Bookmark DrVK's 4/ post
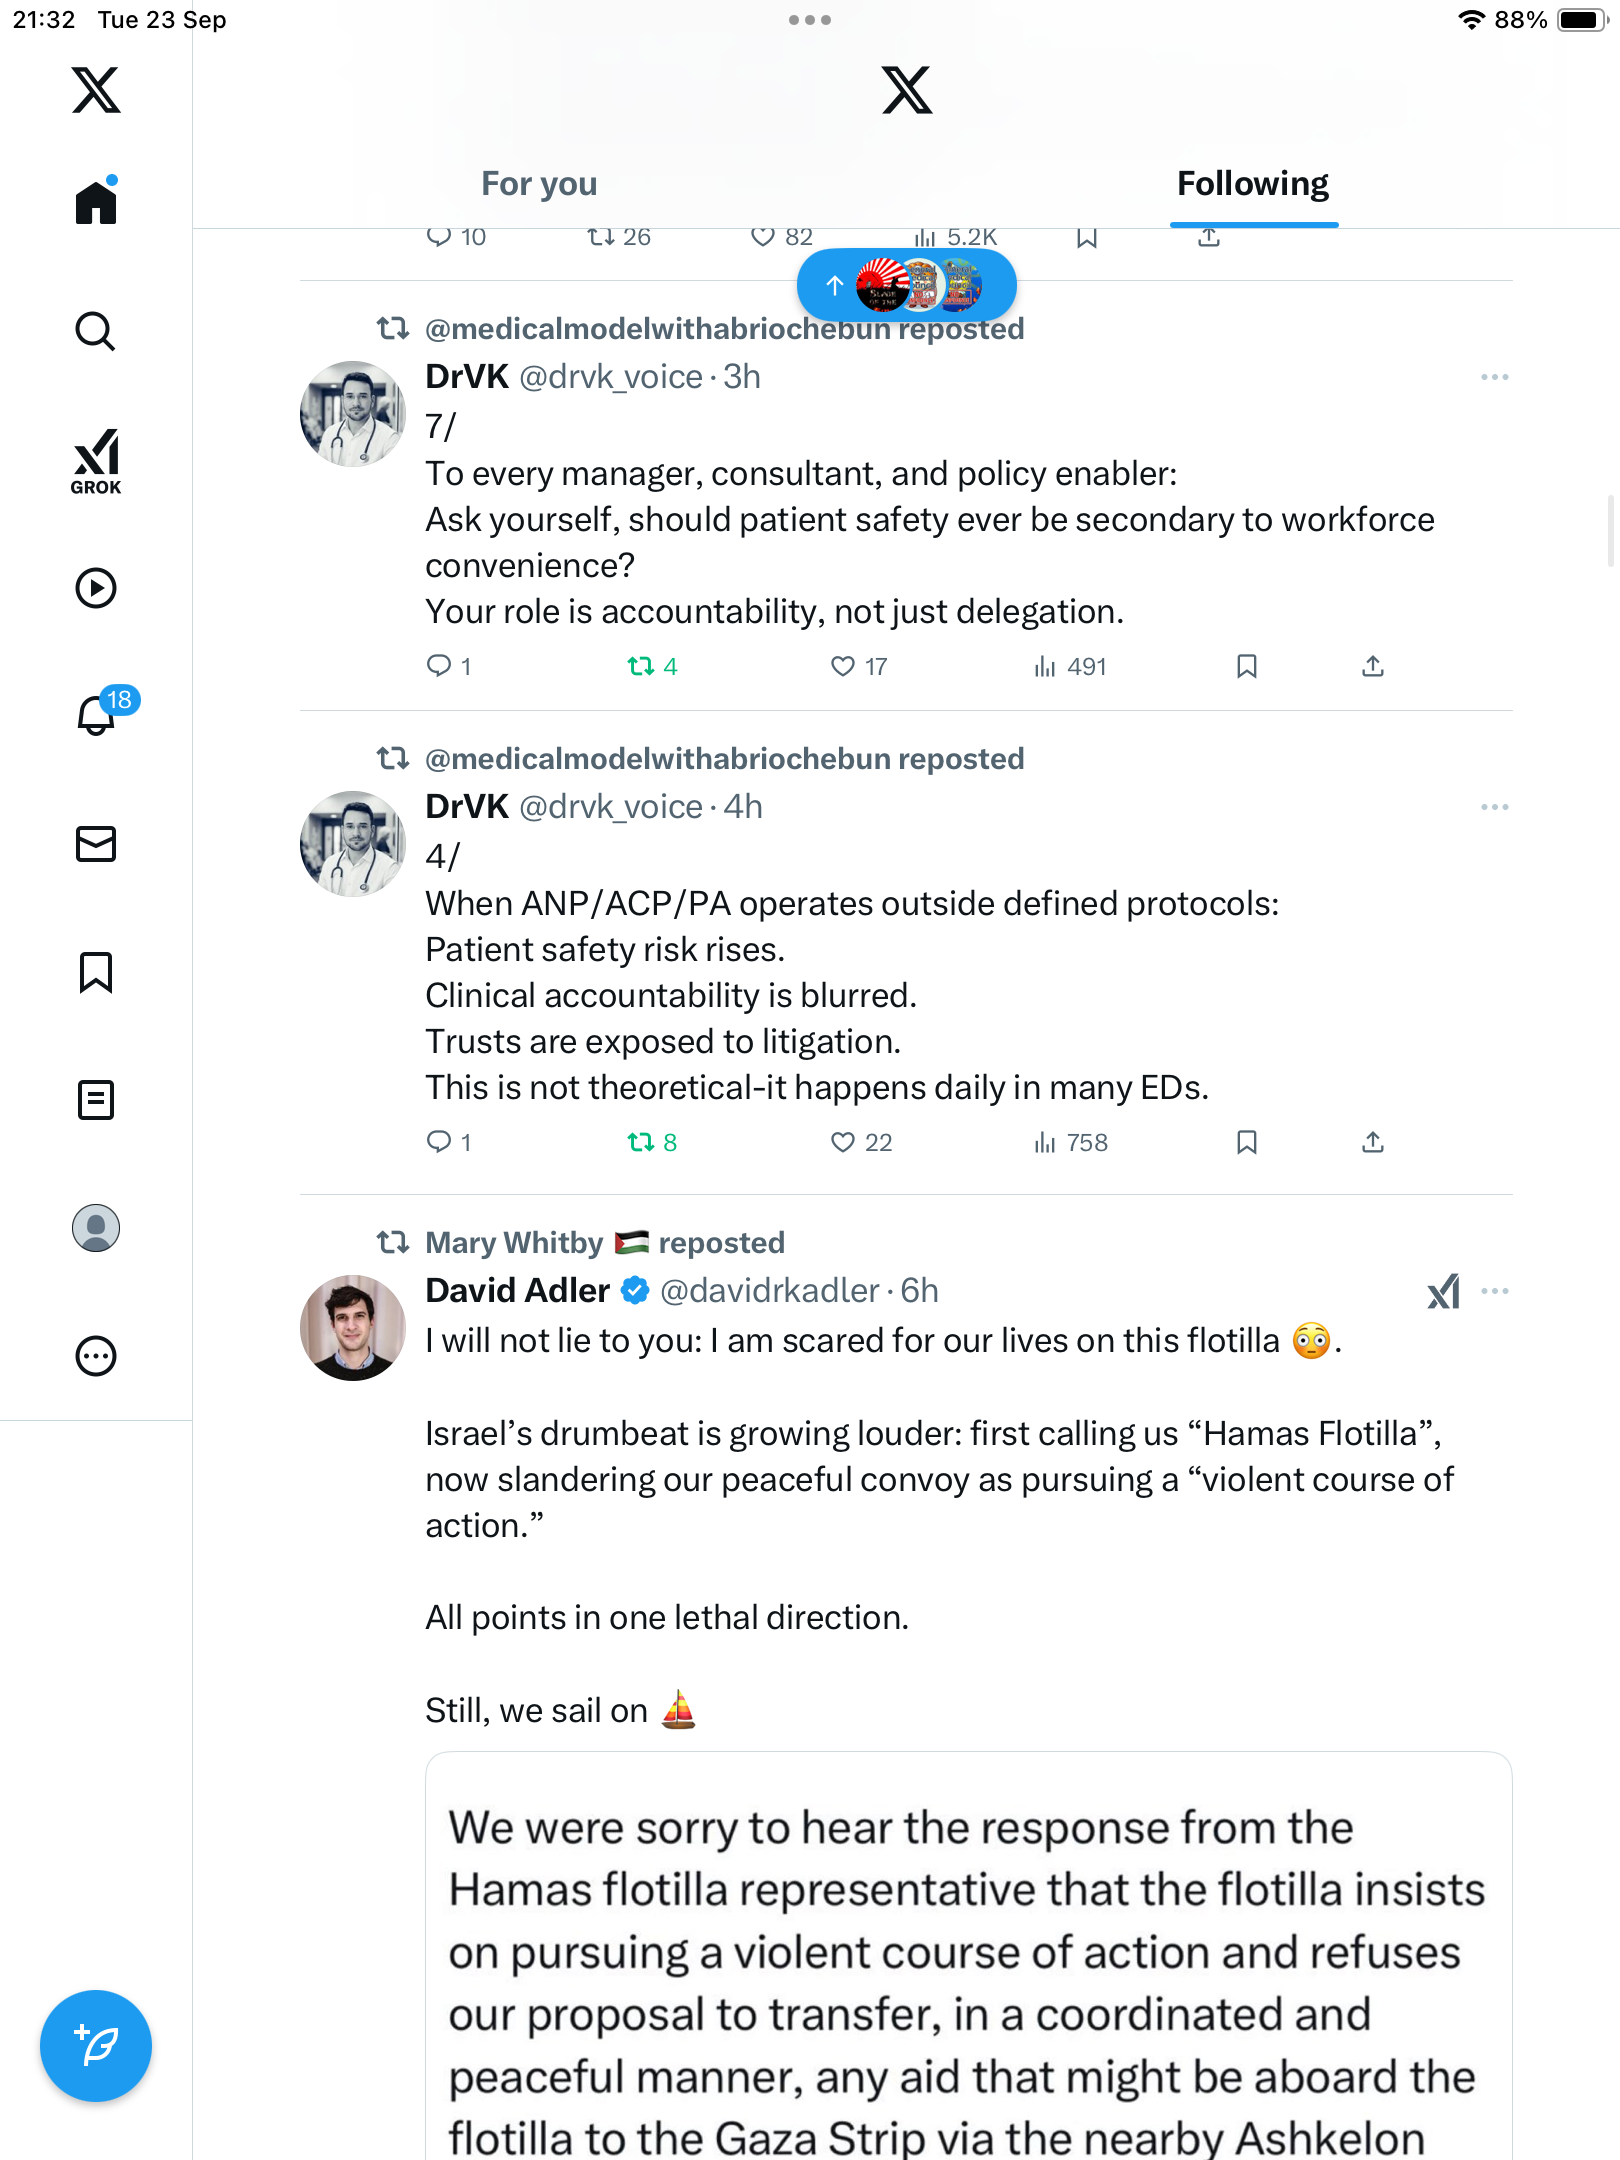 tap(1246, 1142)
